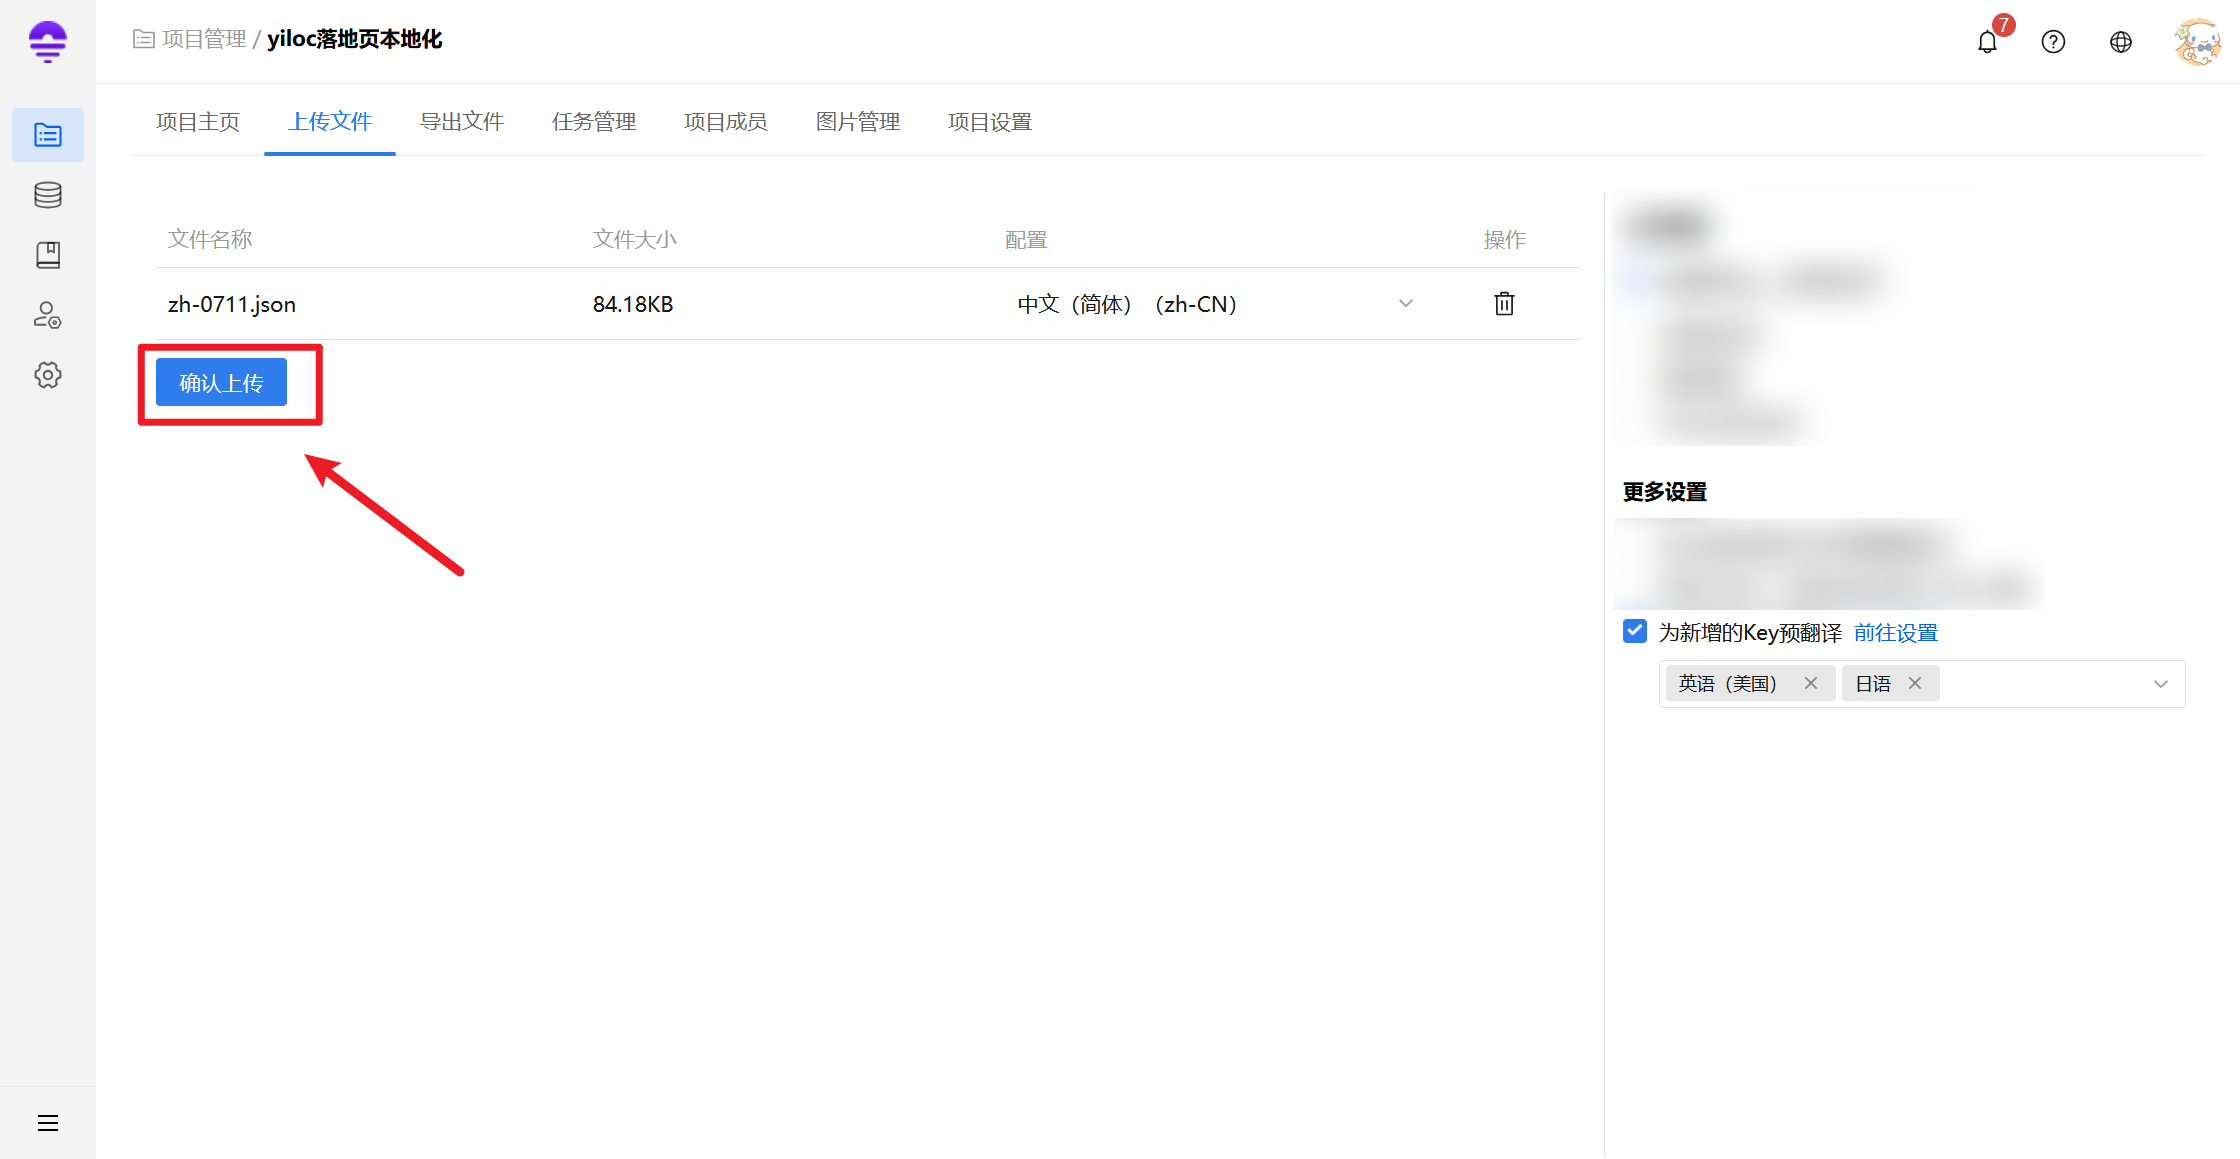The image size is (2240, 1159).
Task: Open the help question mark icon
Action: [x=2053, y=42]
